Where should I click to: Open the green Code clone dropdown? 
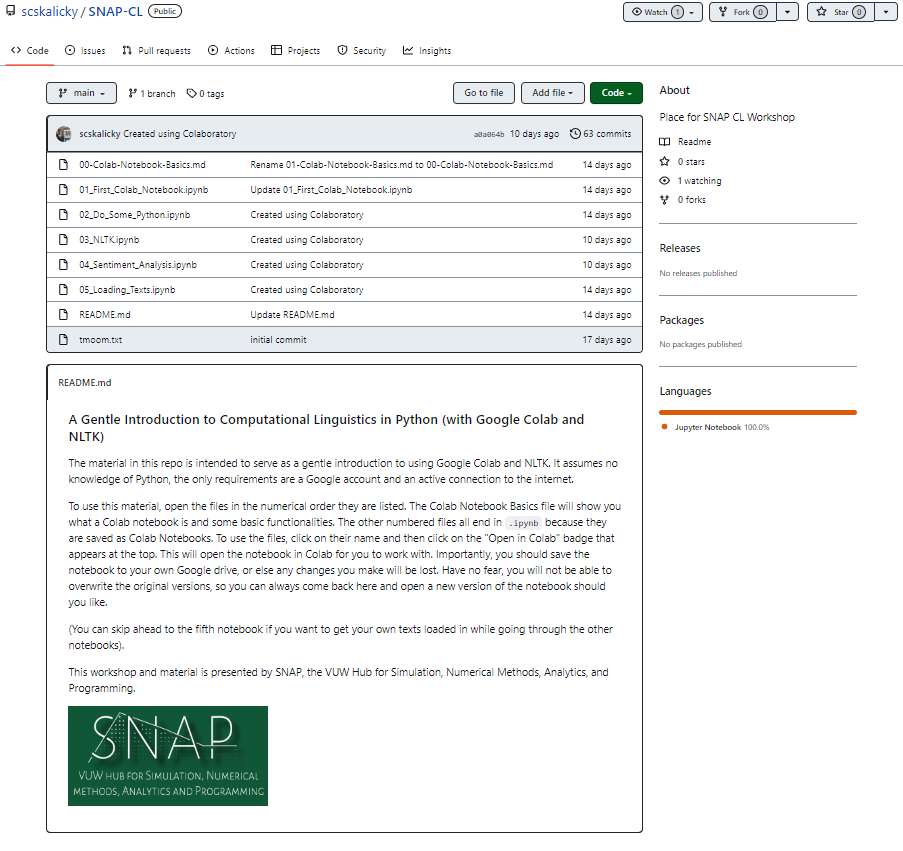(616, 93)
